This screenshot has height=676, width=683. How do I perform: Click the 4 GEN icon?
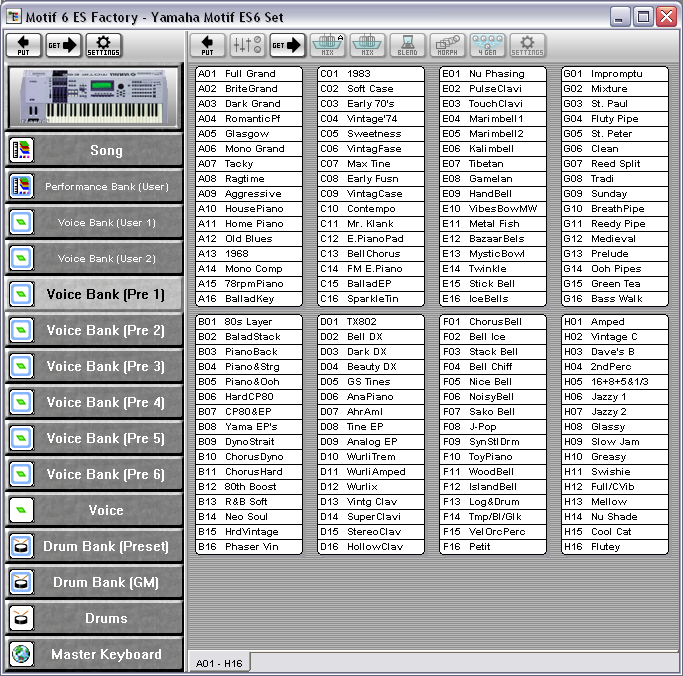click(487, 45)
